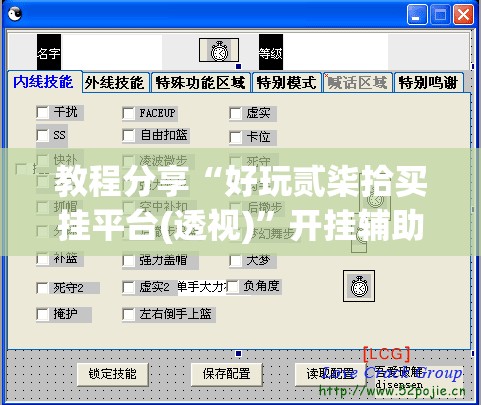Screen dimensions: 481x405
Task: Enable the 强力盖帽 checkbox
Action: [129, 260]
